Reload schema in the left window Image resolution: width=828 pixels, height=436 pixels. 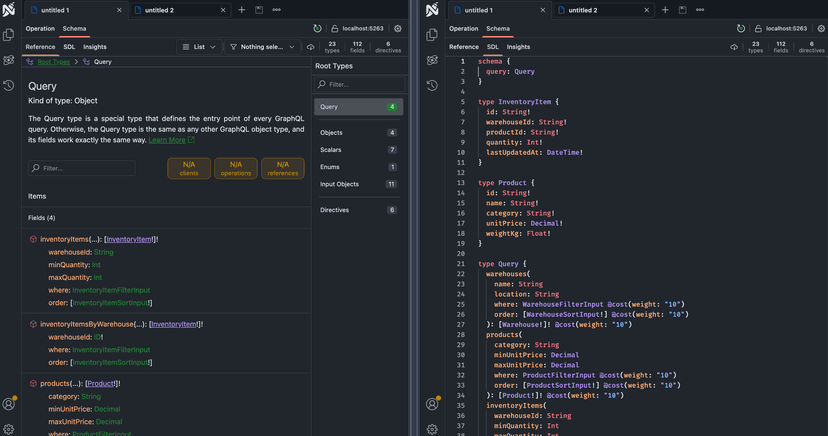click(x=317, y=29)
